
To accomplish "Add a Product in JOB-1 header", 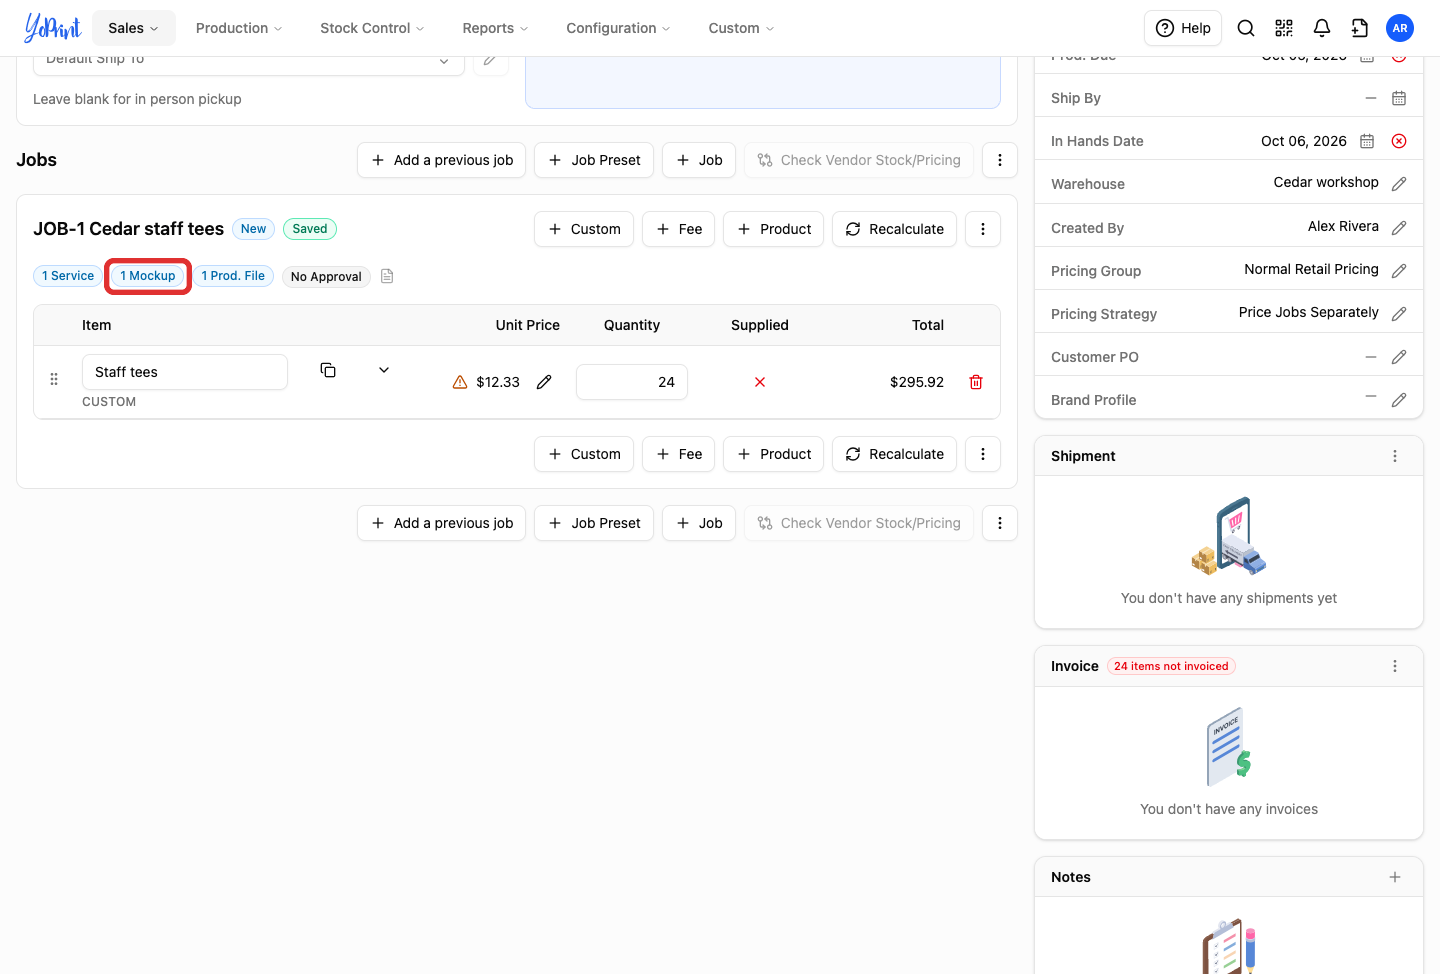I will 774,229.
